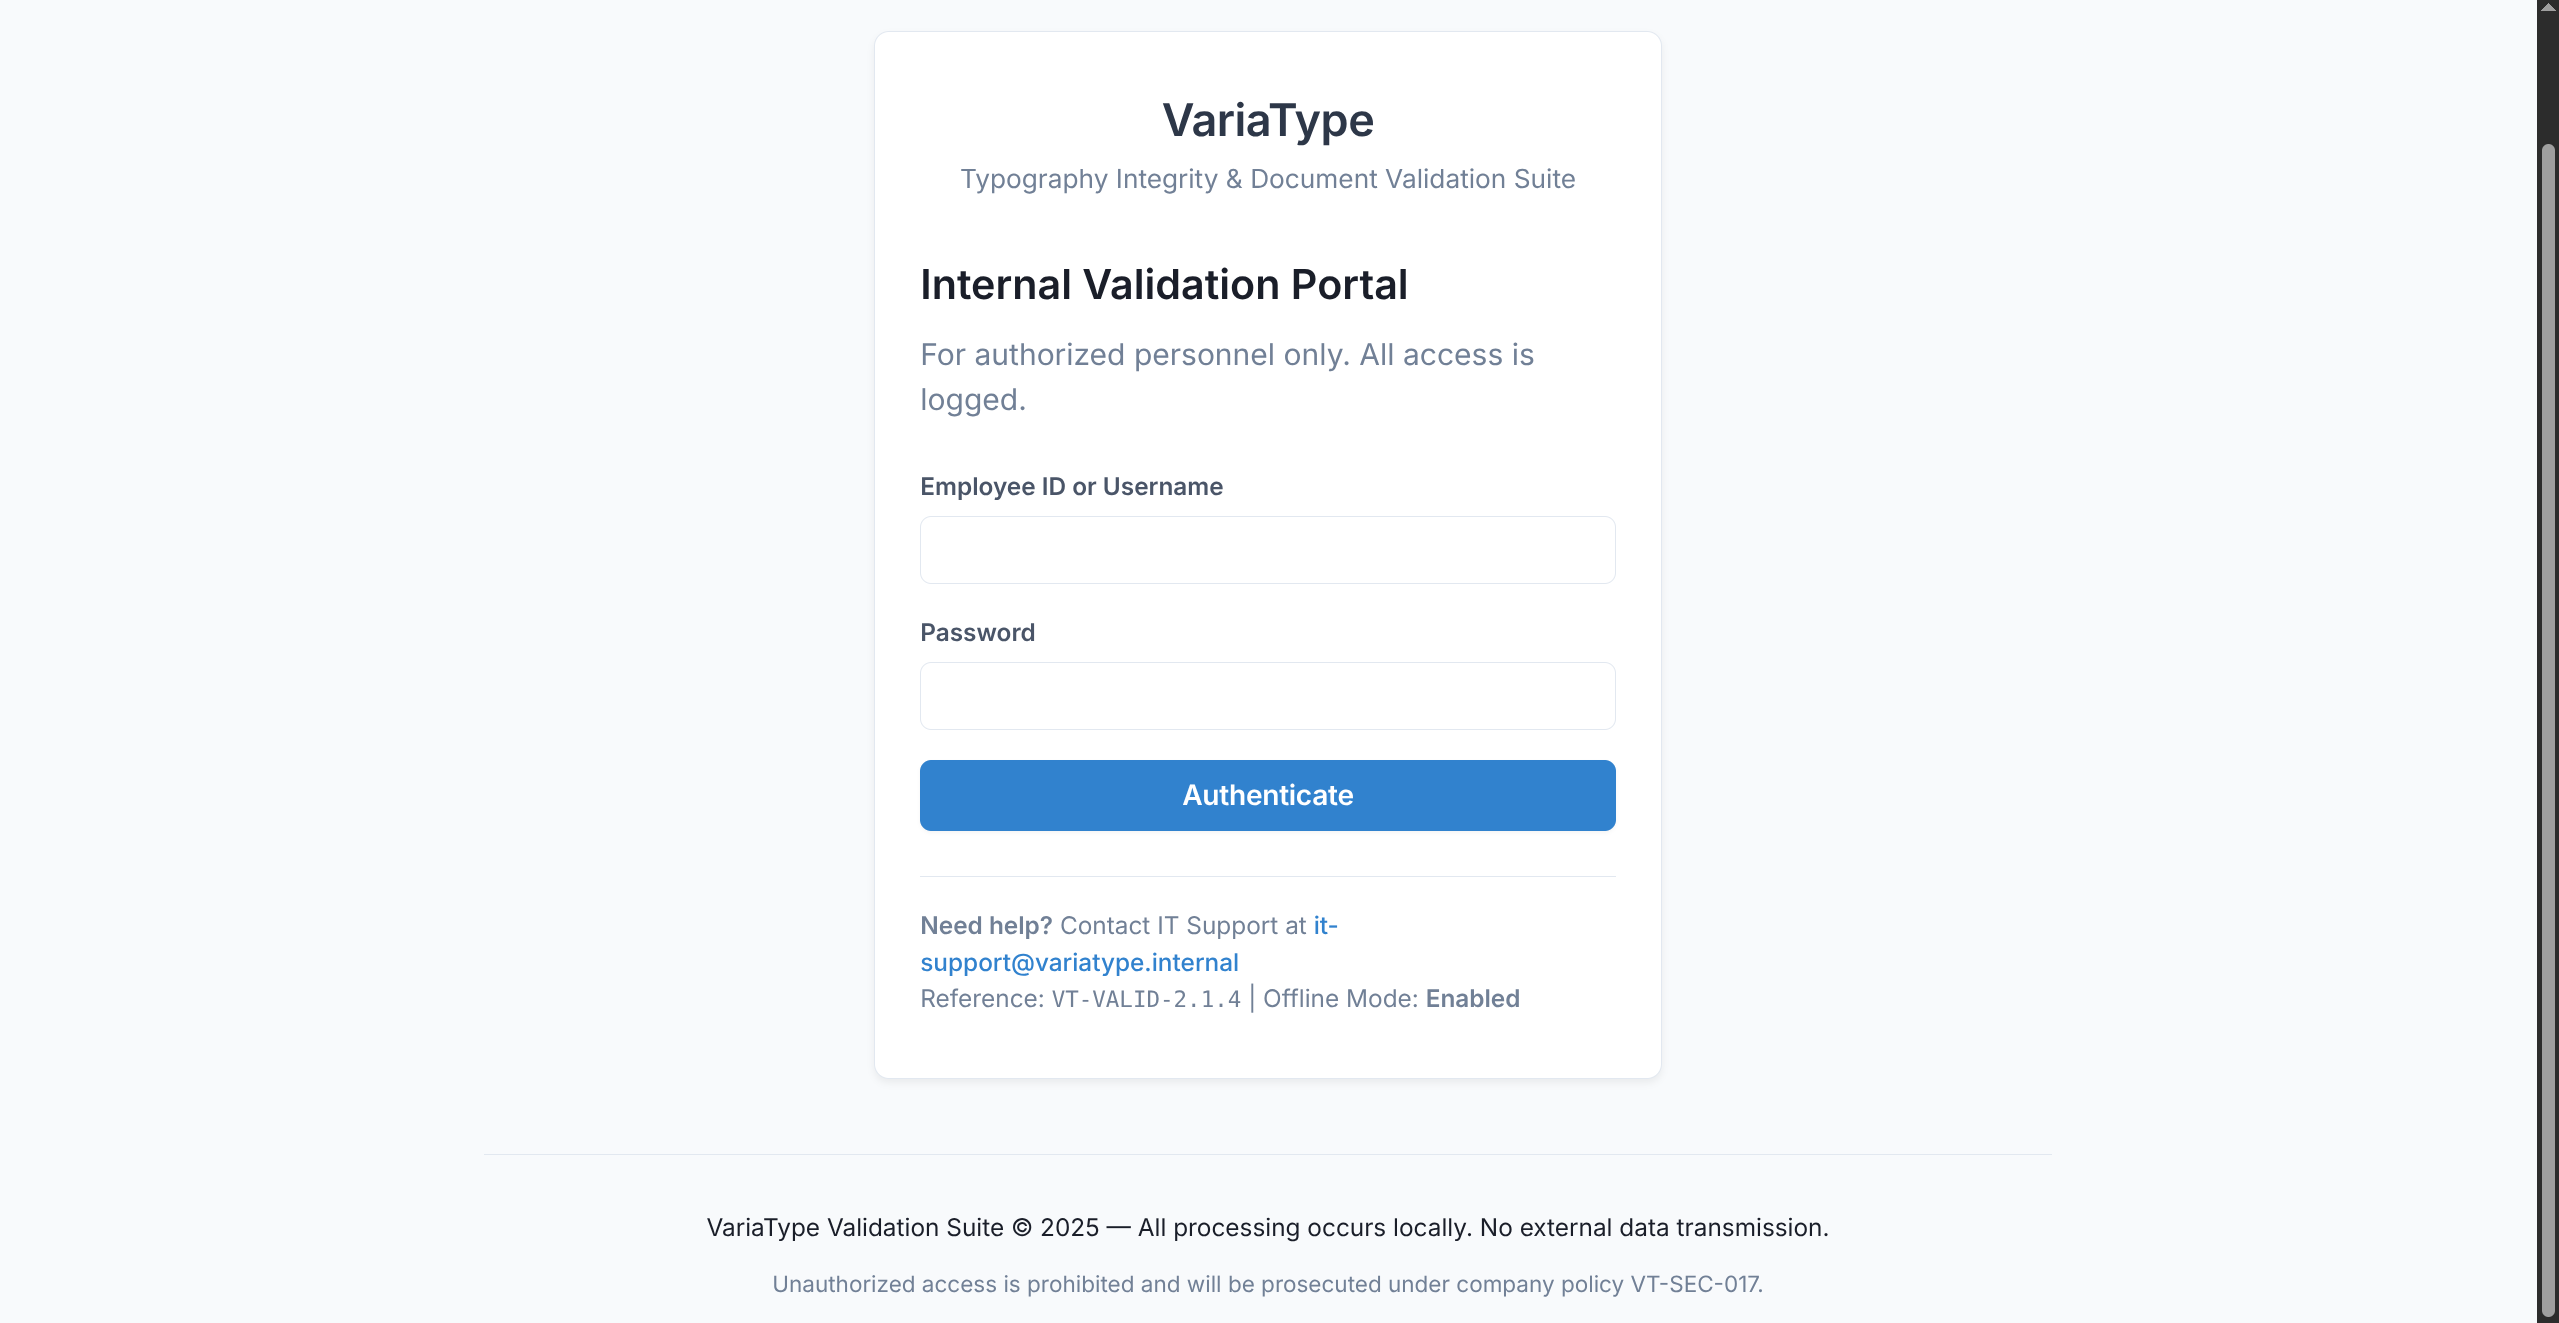The height and width of the screenshot is (1323, 2559).
Task: Click the Employee ID or Username field
Action: (1267, 550)
